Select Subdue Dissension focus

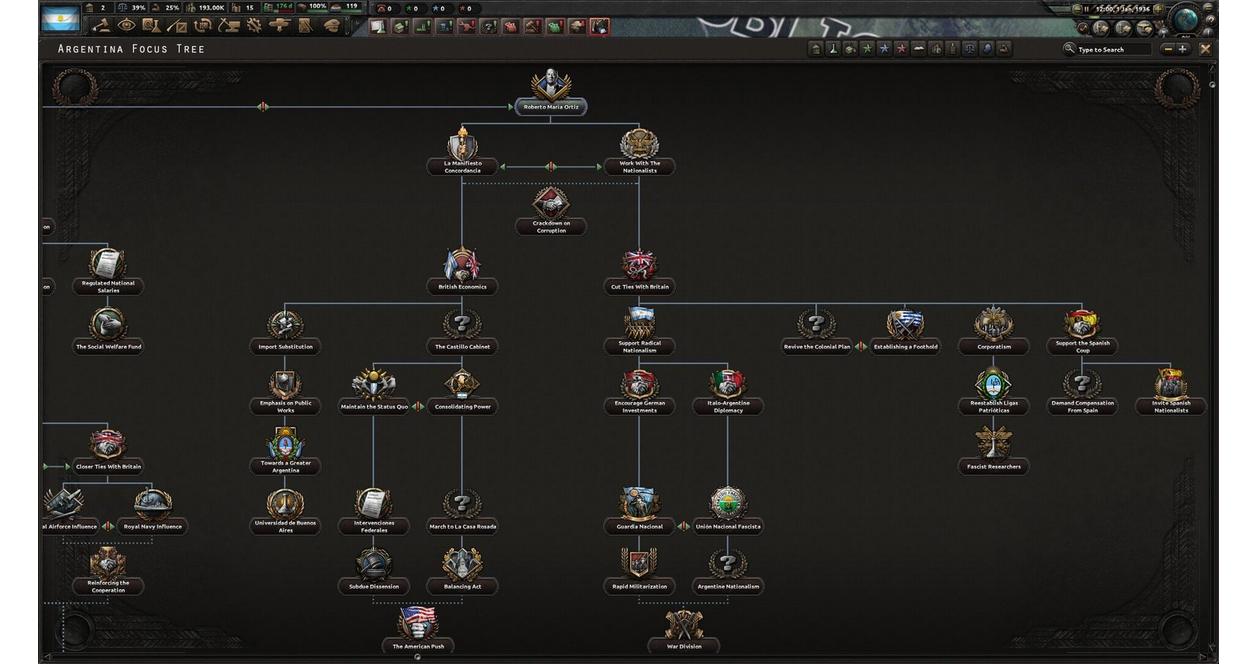(374, 572)
